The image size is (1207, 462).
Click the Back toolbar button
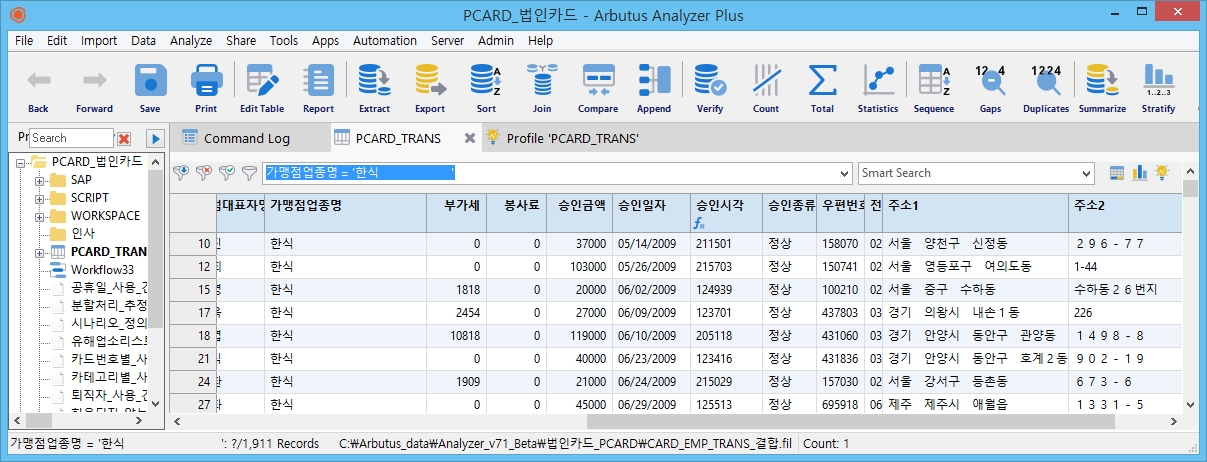coord(38,88)
